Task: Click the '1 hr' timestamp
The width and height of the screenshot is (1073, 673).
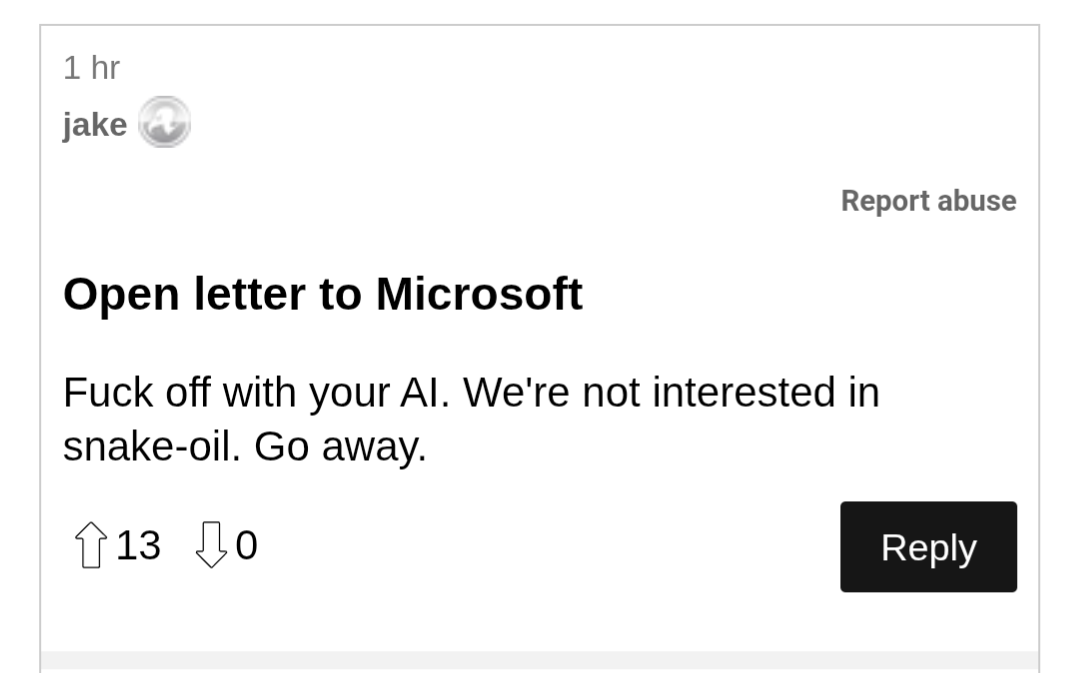Action: click(x=91, y=68)
